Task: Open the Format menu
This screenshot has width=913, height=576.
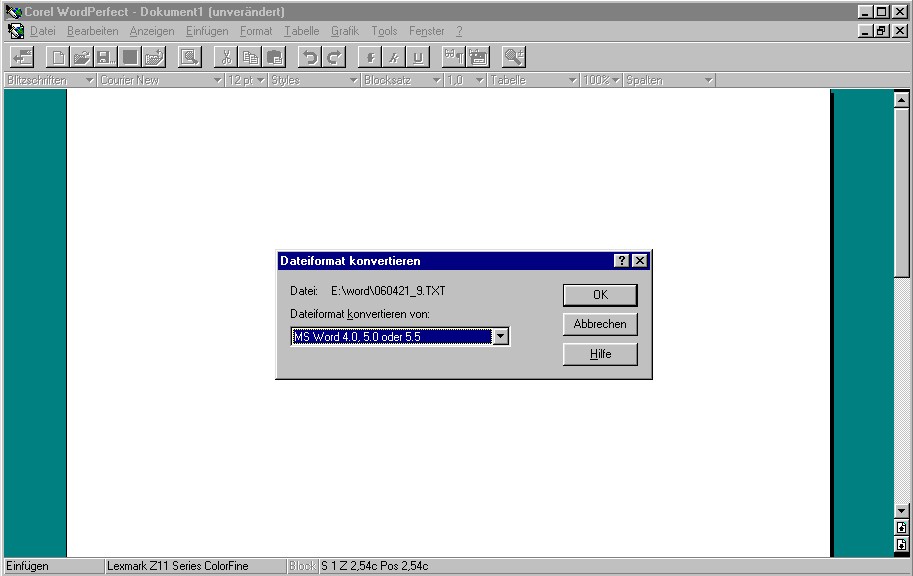Action: (256, 31)
